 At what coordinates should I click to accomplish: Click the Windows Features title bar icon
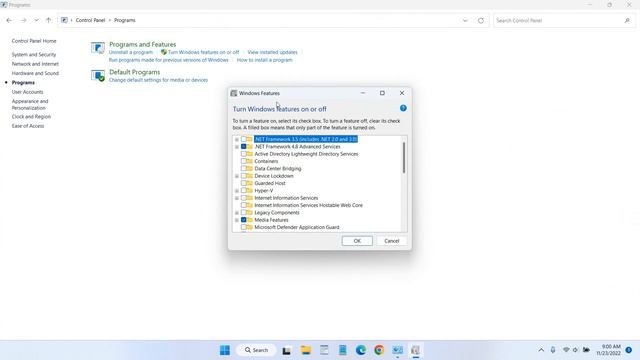234,93
